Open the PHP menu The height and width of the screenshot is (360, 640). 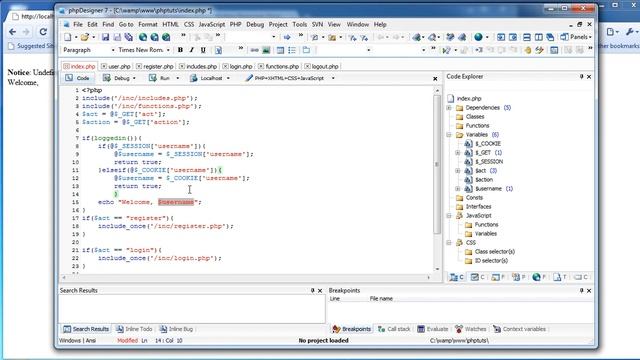pos(236,24)
